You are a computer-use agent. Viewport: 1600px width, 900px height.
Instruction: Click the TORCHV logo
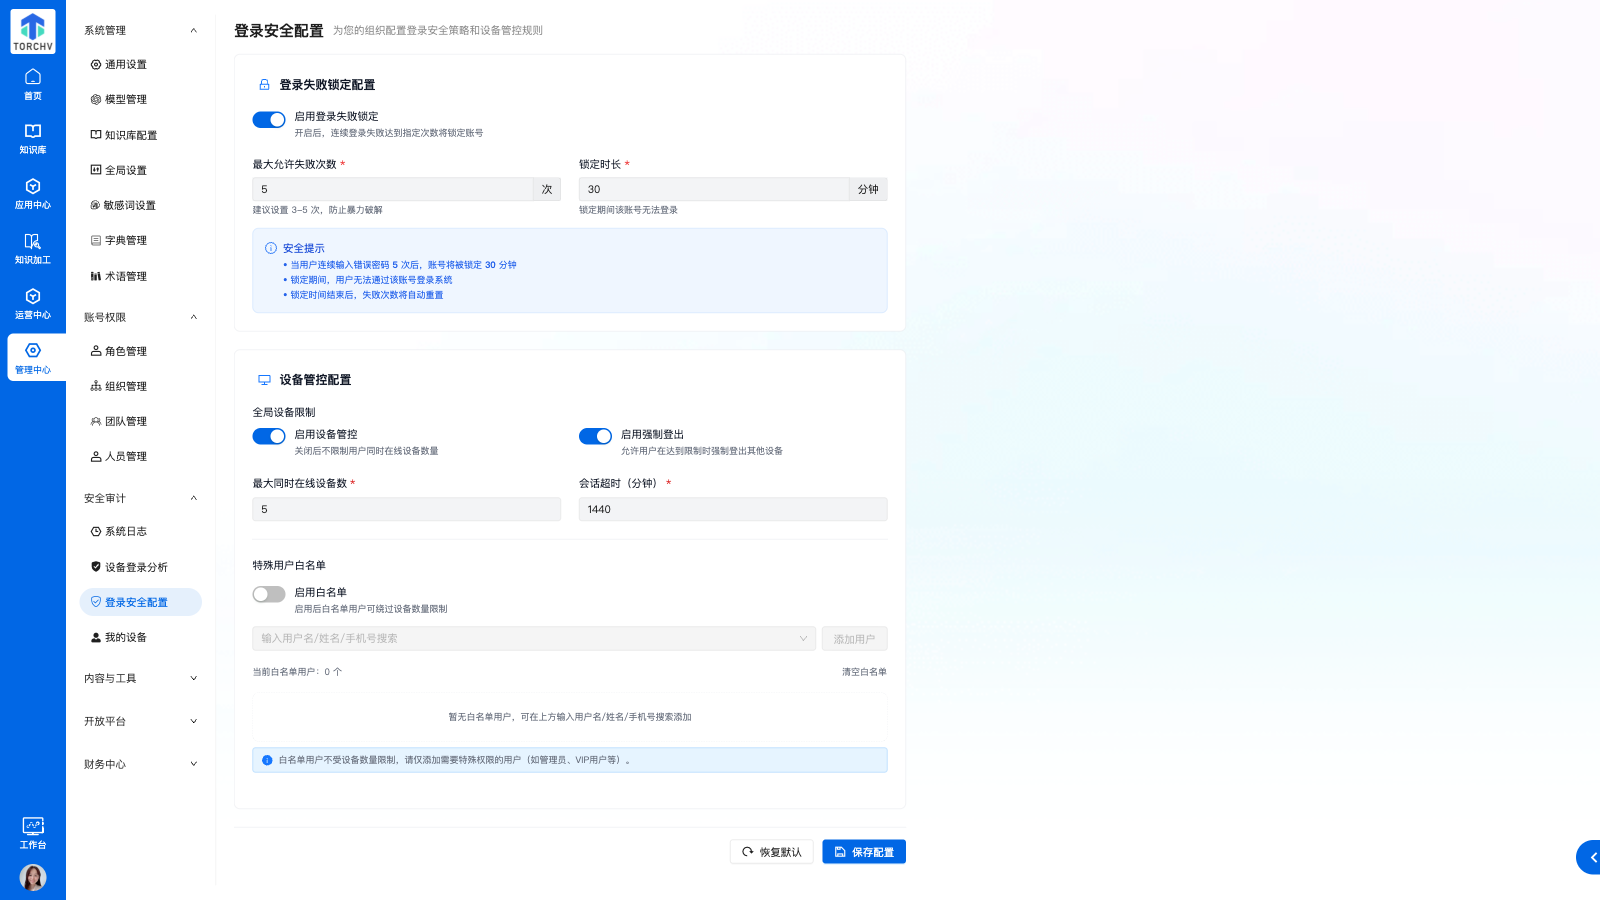pos(33,32)
